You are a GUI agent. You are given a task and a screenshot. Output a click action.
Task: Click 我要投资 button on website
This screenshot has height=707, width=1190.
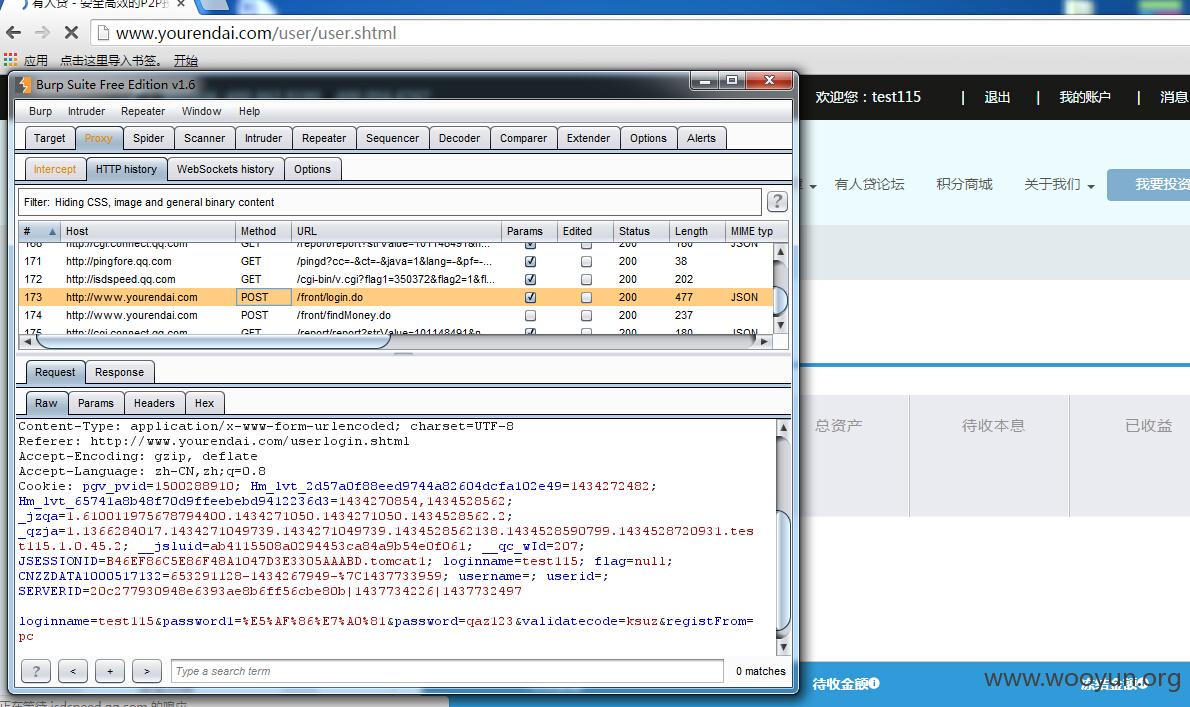point(1149,184)
